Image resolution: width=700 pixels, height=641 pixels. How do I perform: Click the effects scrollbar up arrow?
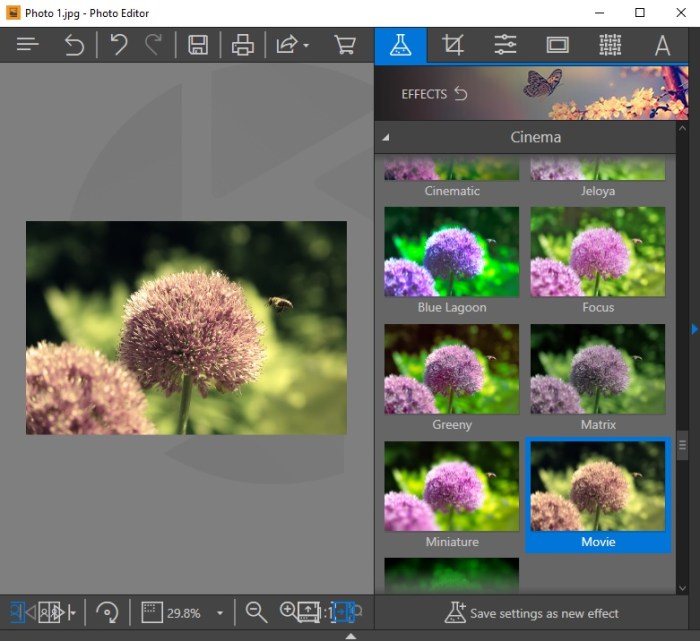pyautogui.click(x=682, y=129)
